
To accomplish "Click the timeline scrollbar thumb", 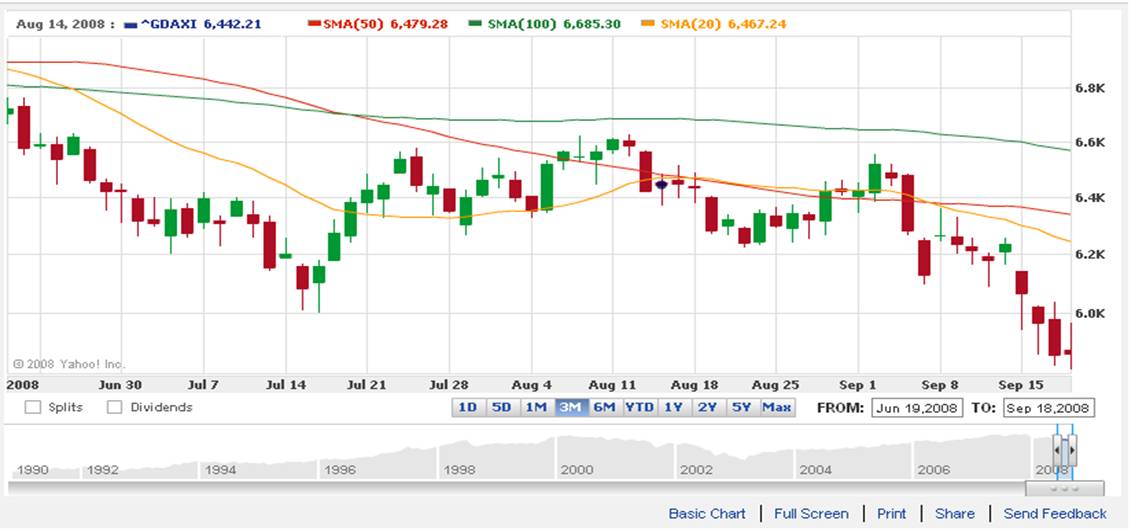I will point(1064,488).
